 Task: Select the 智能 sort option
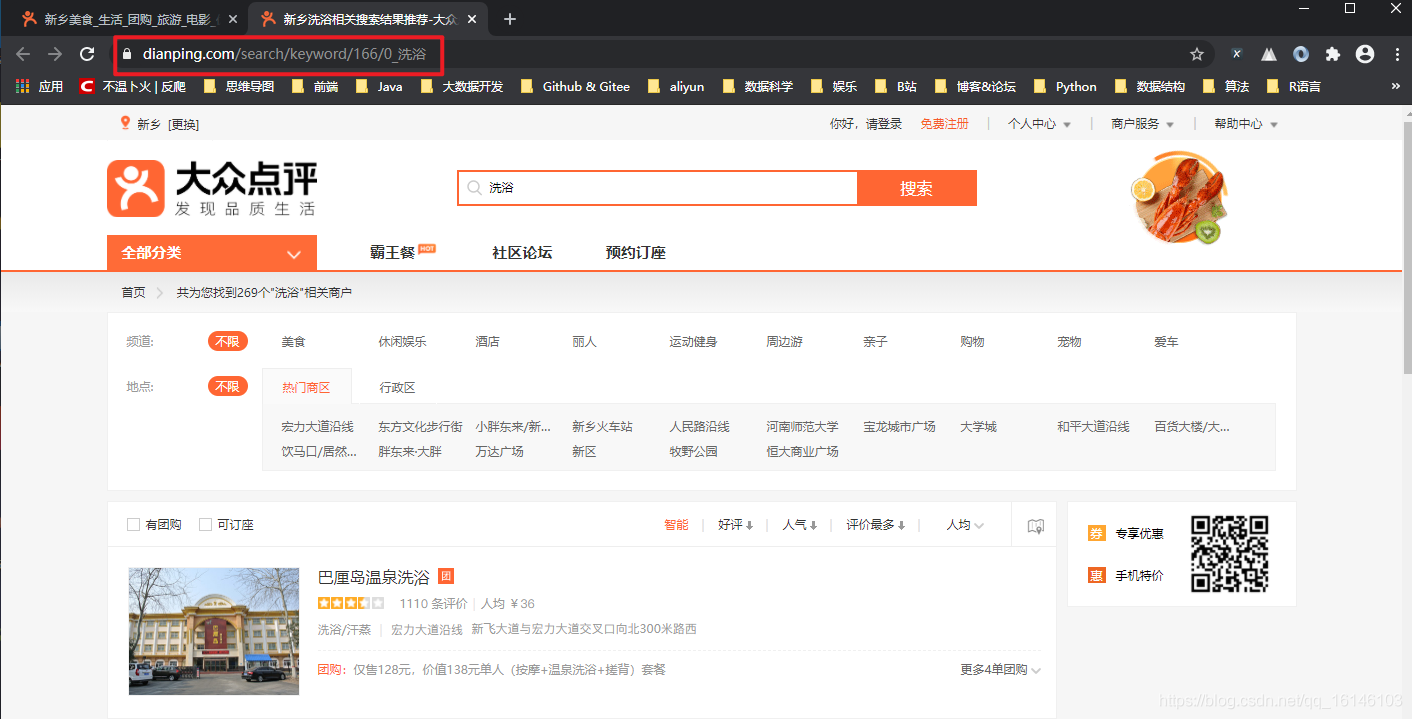pyautogui.click(x=677, y=525)
